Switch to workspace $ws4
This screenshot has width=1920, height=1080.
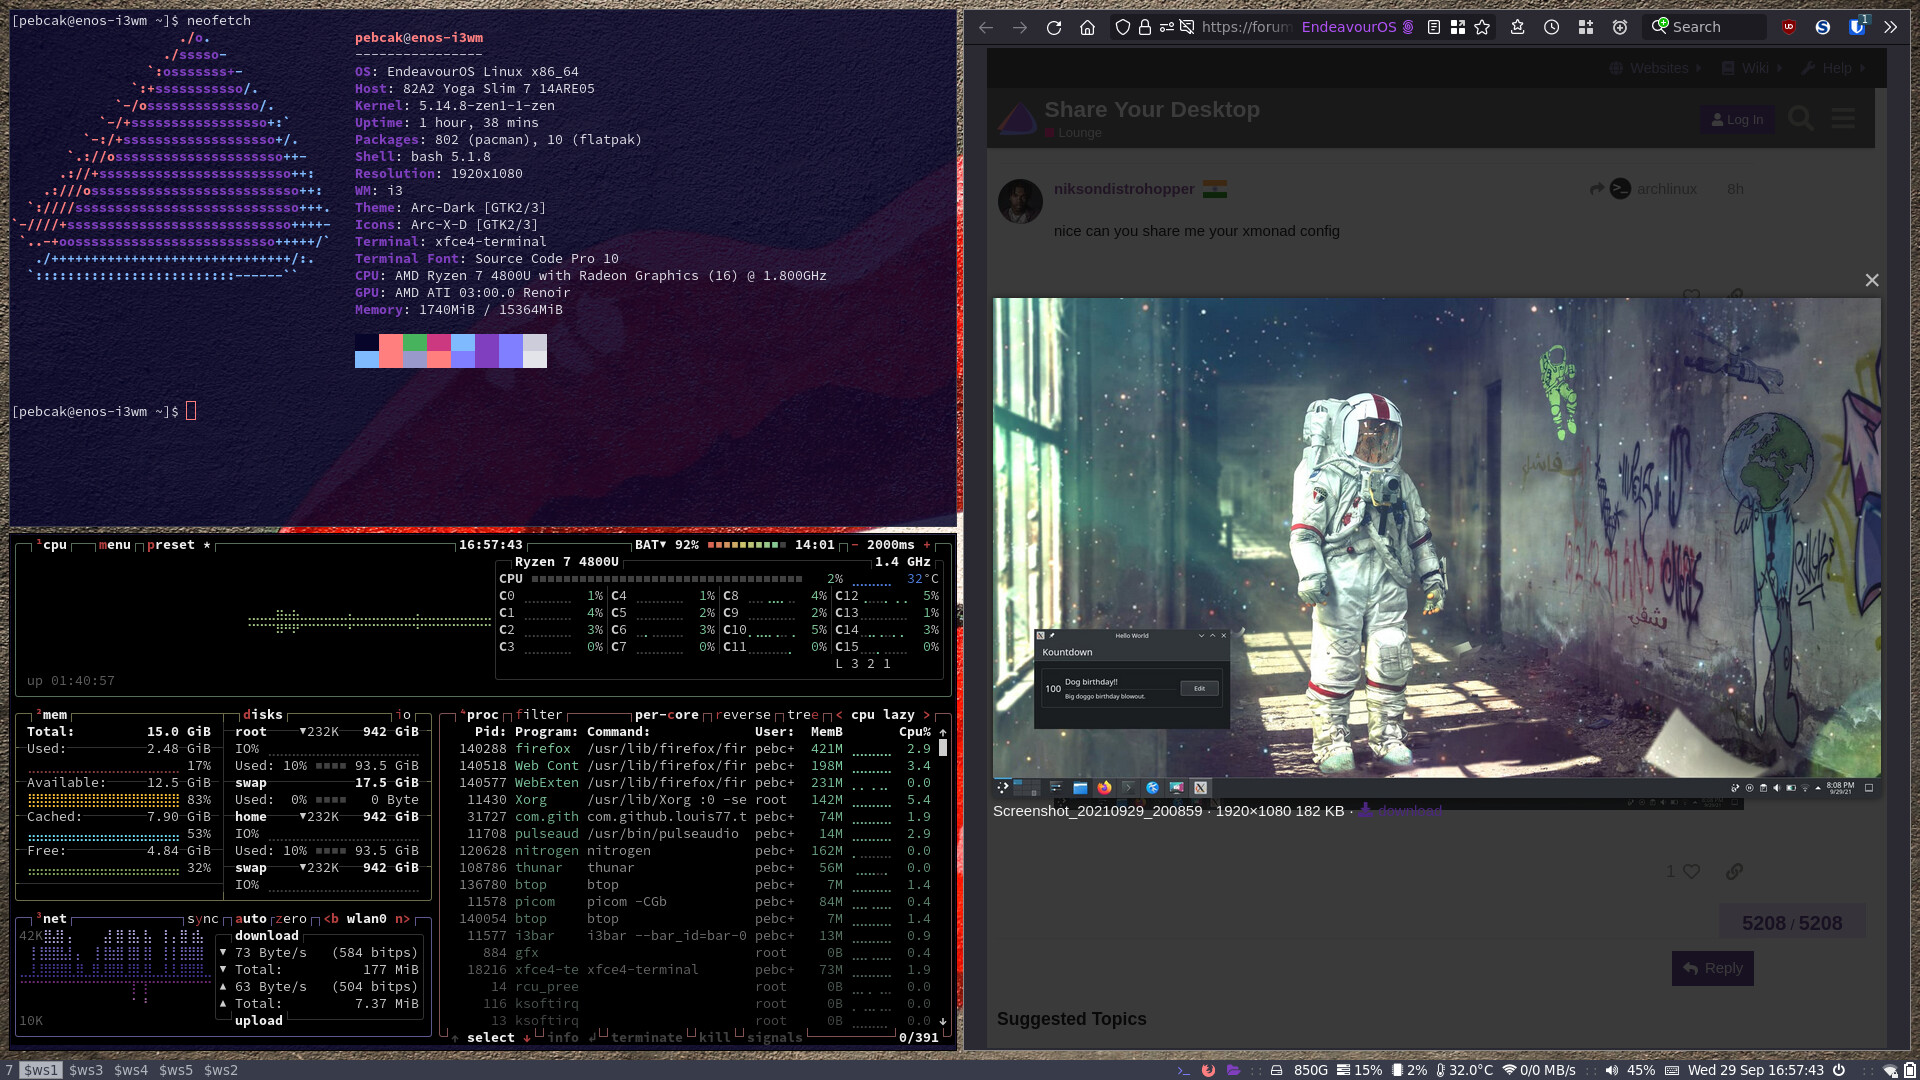131,1070
